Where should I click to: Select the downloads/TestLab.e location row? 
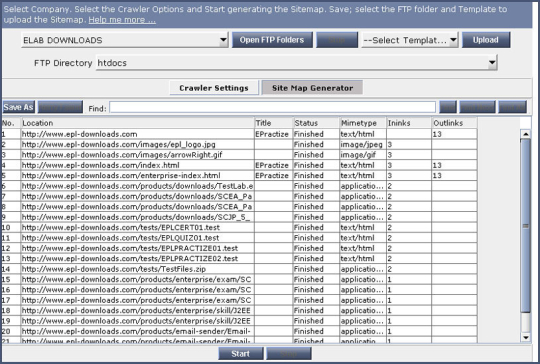point(137,186)
